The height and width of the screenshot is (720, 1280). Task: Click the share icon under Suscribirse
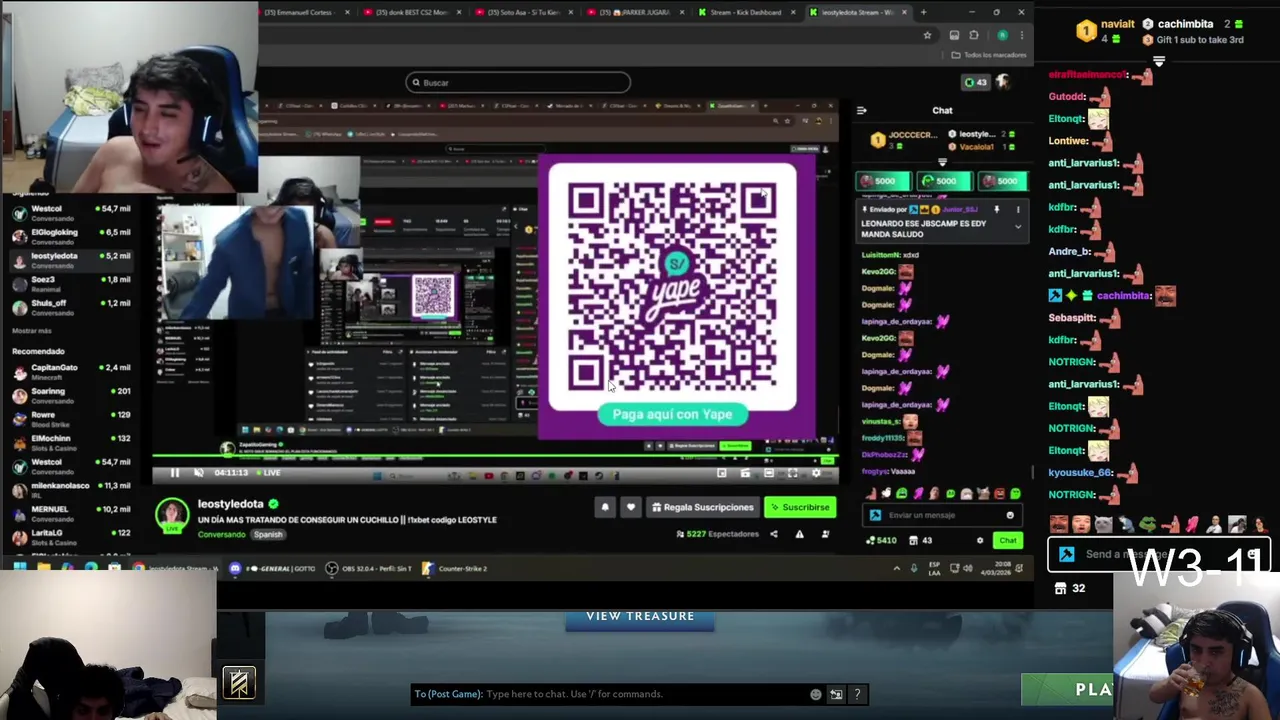pos(773,534)
